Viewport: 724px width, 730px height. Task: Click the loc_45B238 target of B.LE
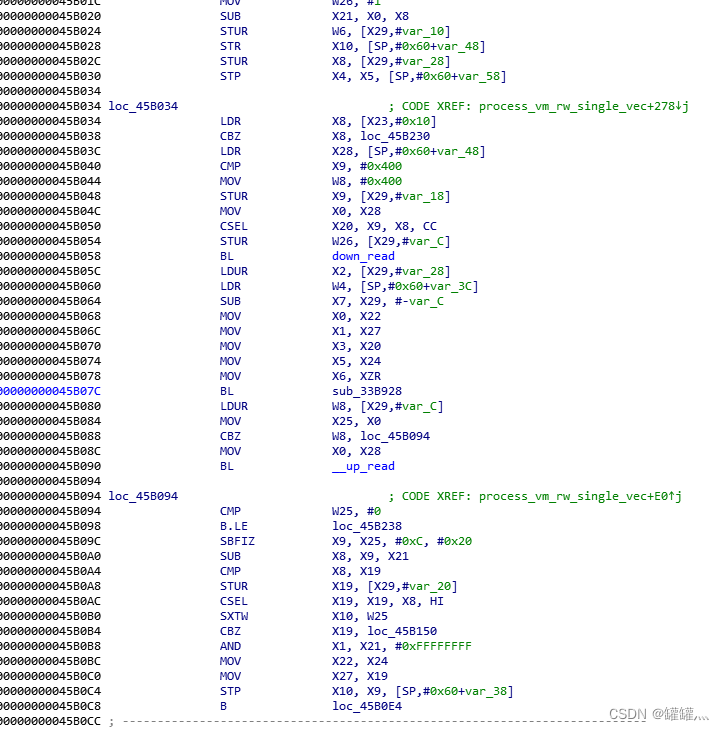(x=367, y=526)
